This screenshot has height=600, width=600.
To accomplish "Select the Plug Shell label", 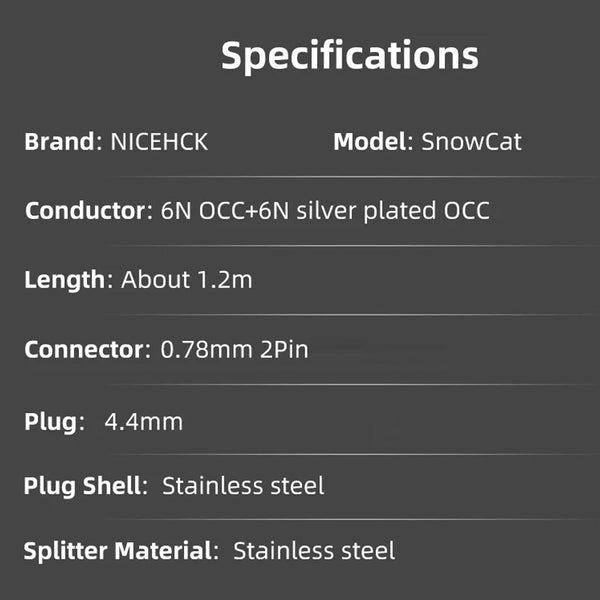I will click(83, 487).
